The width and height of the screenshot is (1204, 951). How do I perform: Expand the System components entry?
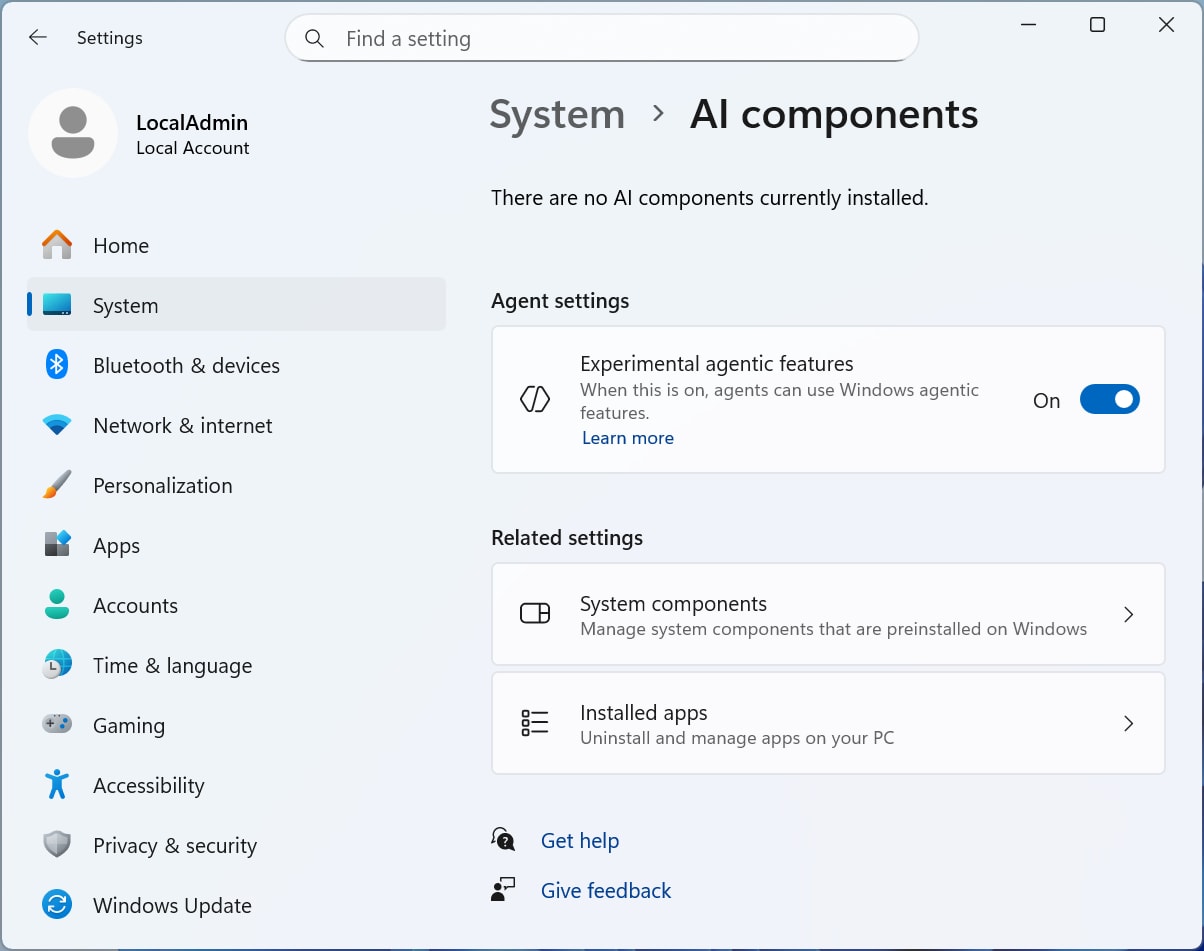(1129, 614)
